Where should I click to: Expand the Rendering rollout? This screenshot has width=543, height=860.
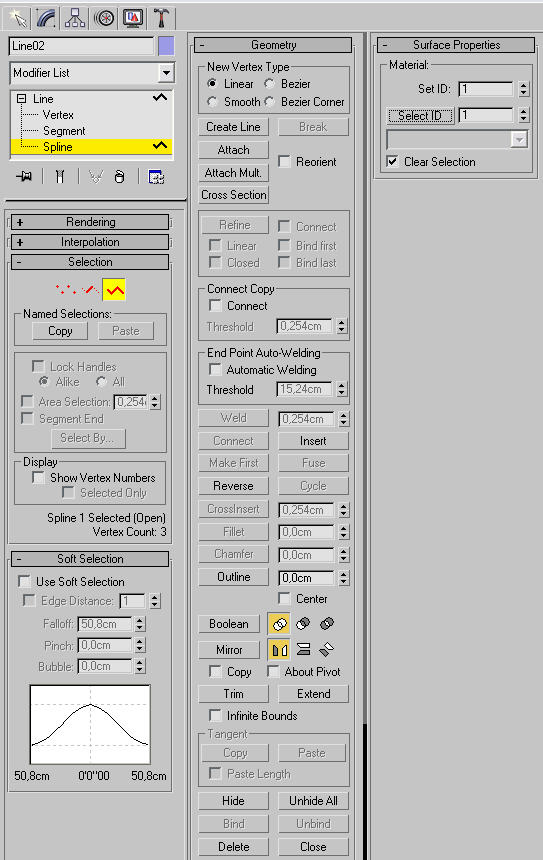(90, 222)
